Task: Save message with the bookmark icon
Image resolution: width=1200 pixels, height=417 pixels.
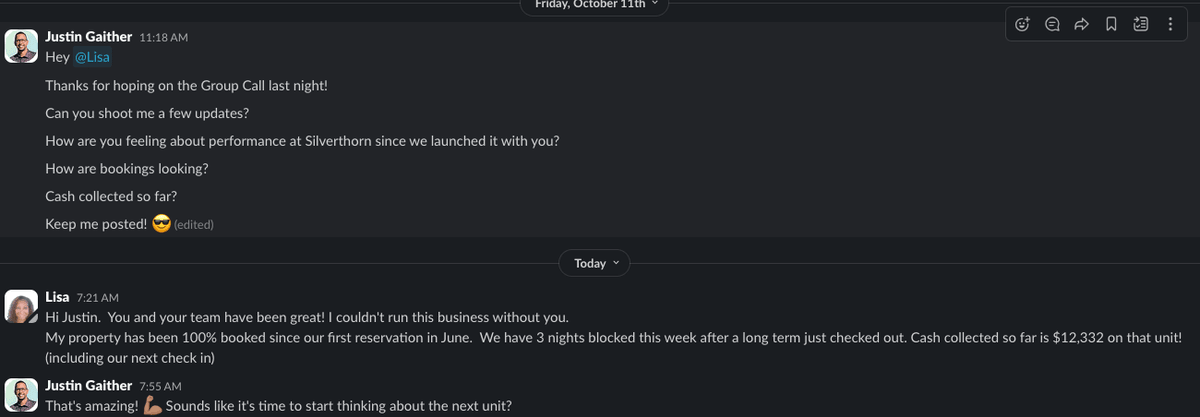Action: [x=1111, y=25]
